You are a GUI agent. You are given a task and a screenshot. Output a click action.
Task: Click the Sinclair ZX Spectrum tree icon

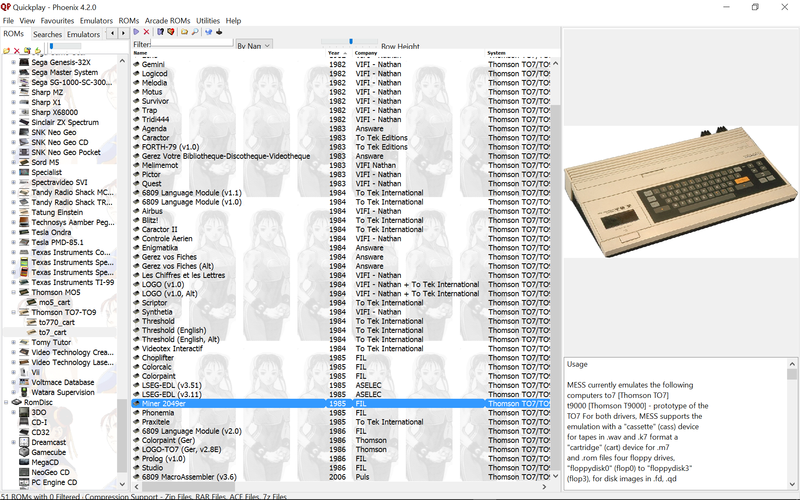pos(23,122)
